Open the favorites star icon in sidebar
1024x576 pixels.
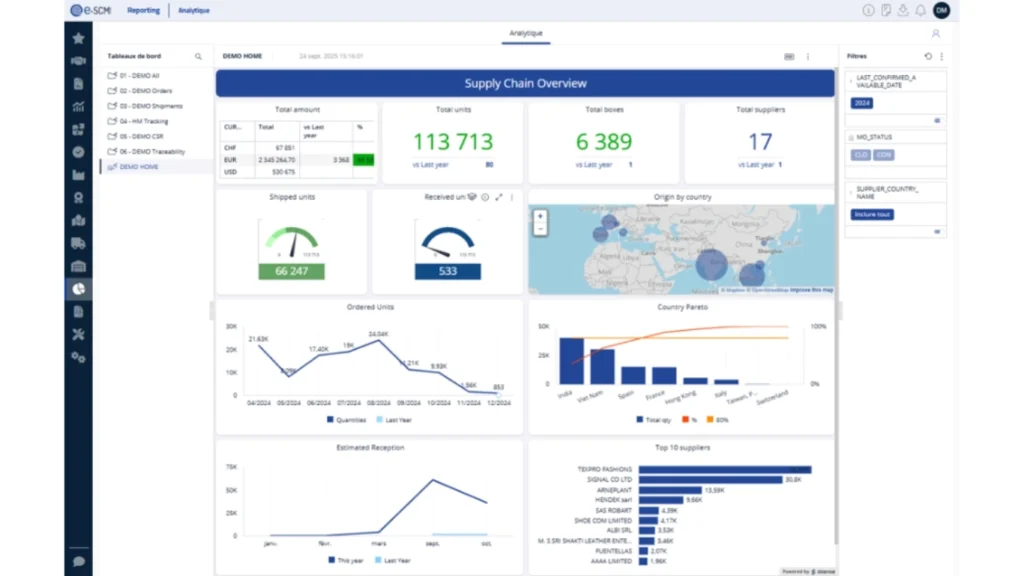tap(78, 39)
